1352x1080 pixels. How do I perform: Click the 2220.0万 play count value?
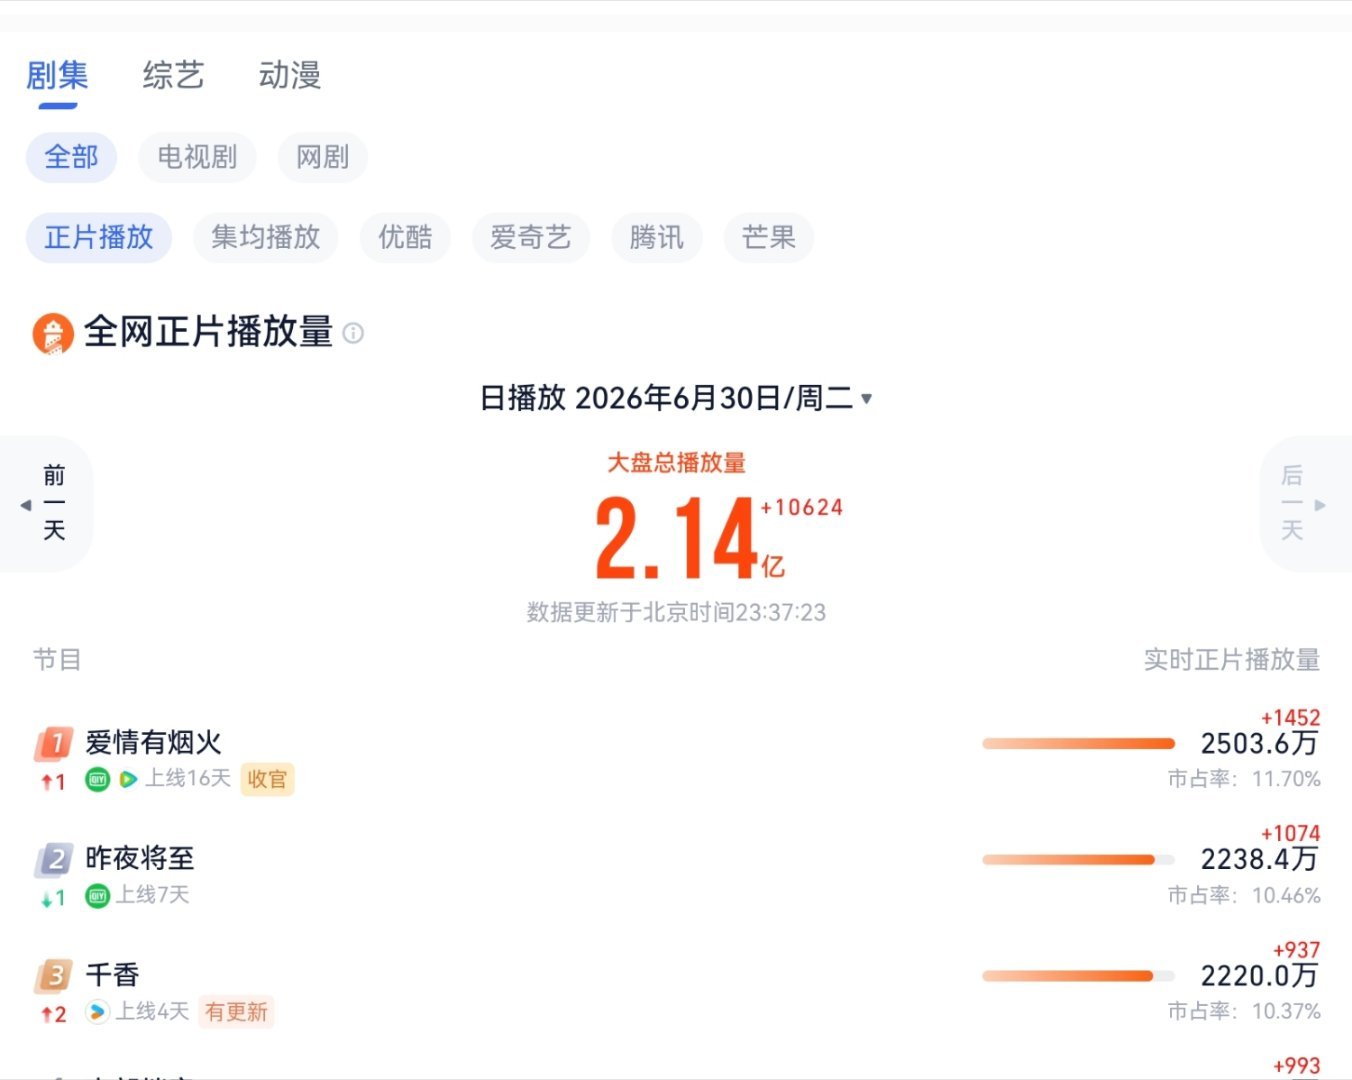point(1259,976)
